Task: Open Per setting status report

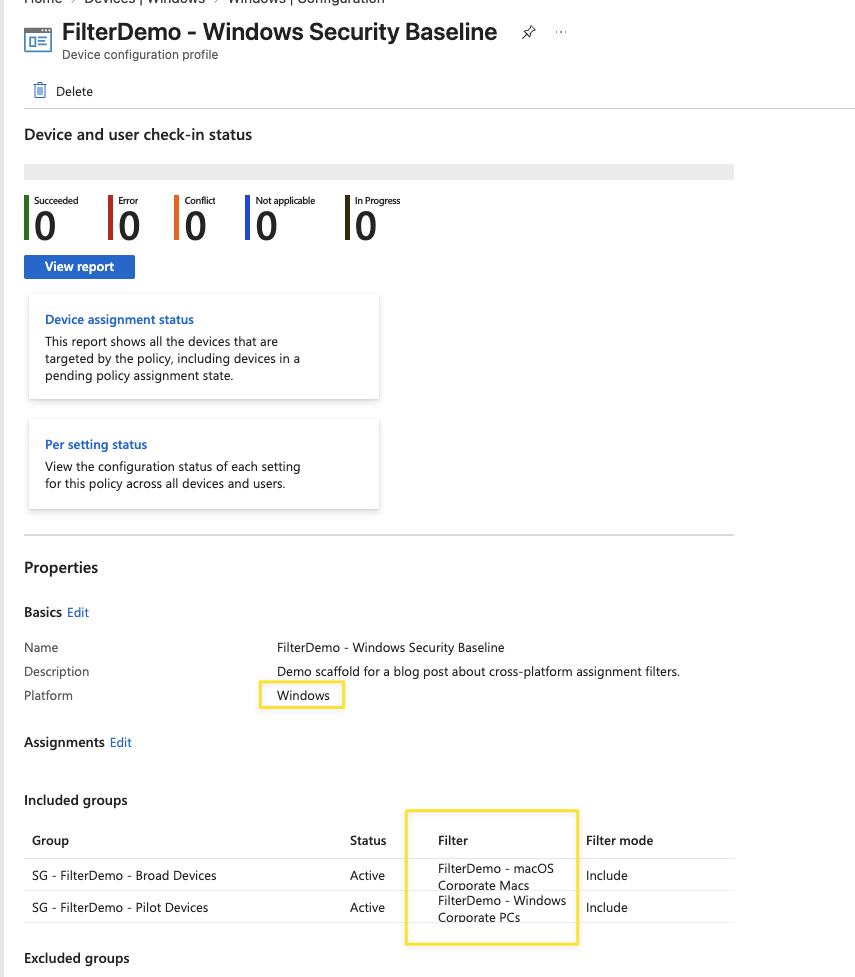Action: tap(96, 445)
